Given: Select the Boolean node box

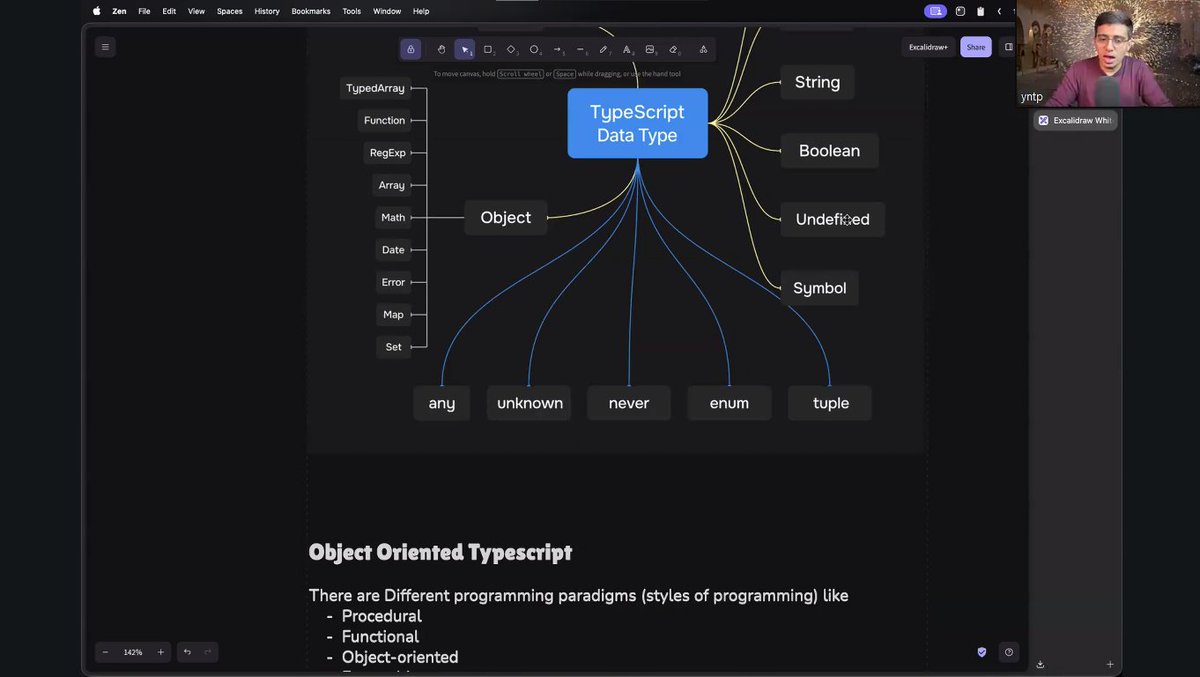Looking at the screenshot, I should click(x=829, y=151).
